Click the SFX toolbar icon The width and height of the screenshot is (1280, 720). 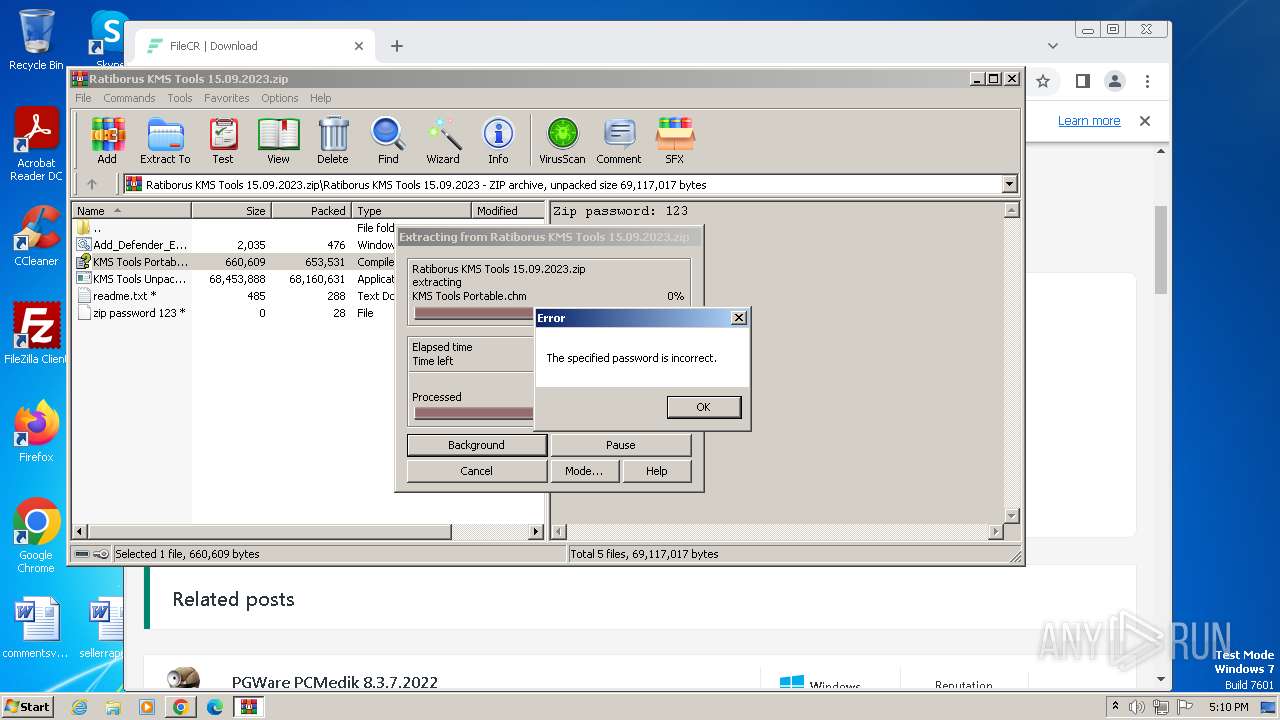[675, 140]
